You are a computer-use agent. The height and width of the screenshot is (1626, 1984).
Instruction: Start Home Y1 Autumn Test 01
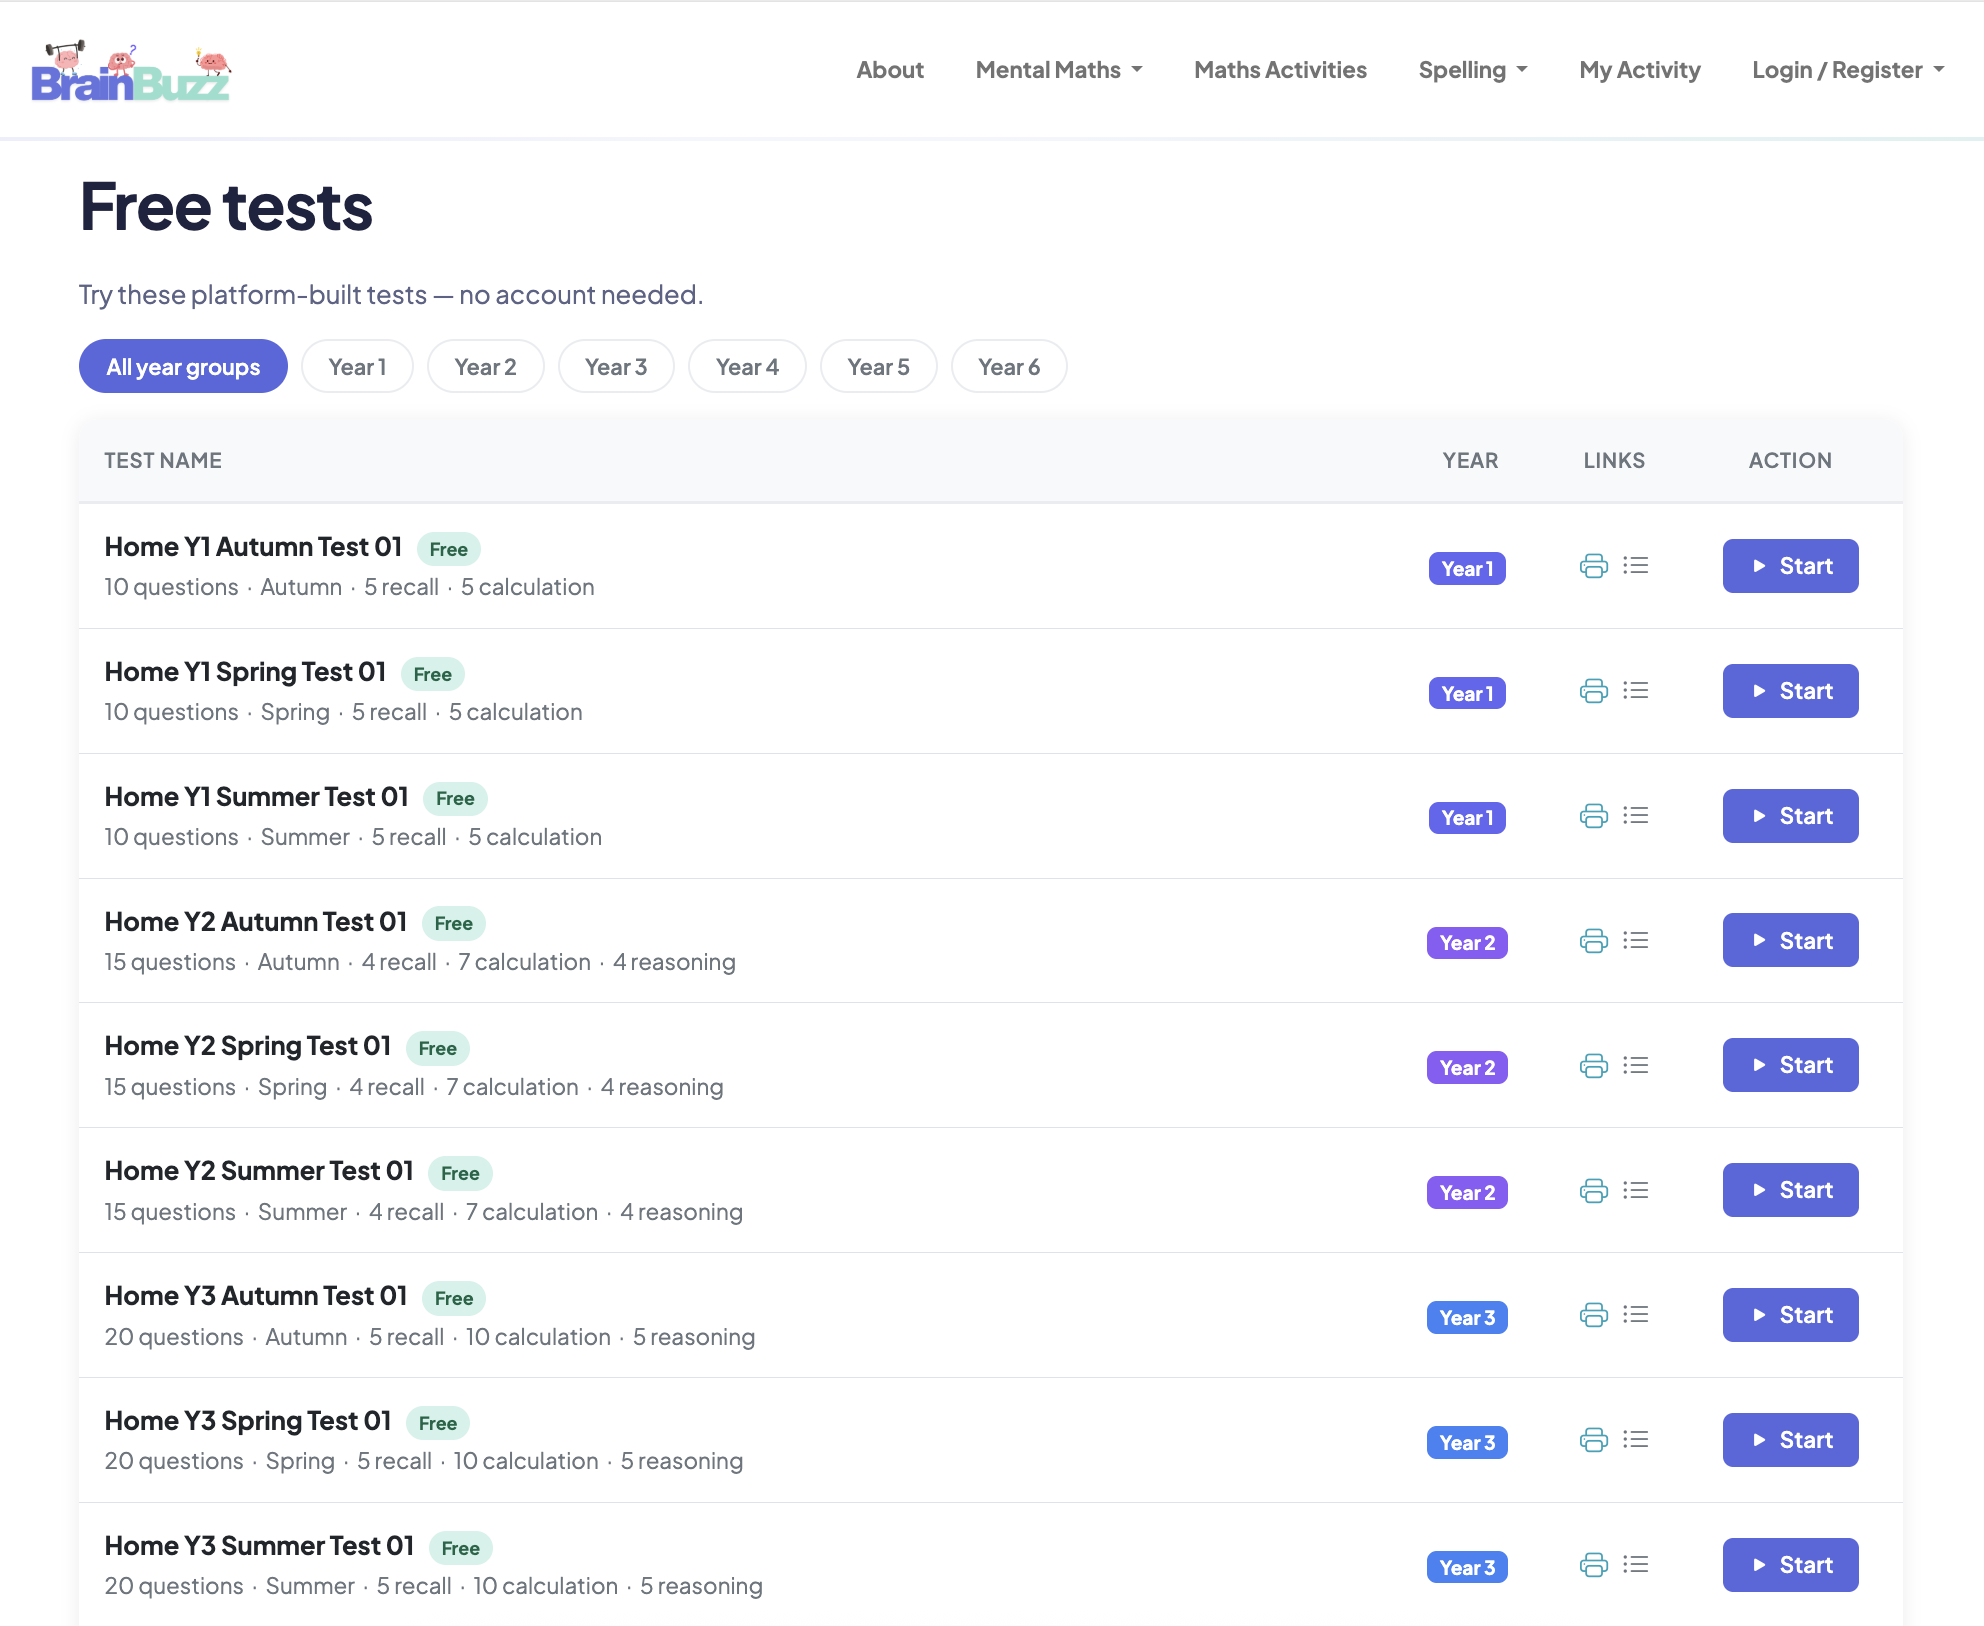pos(1790,566)
